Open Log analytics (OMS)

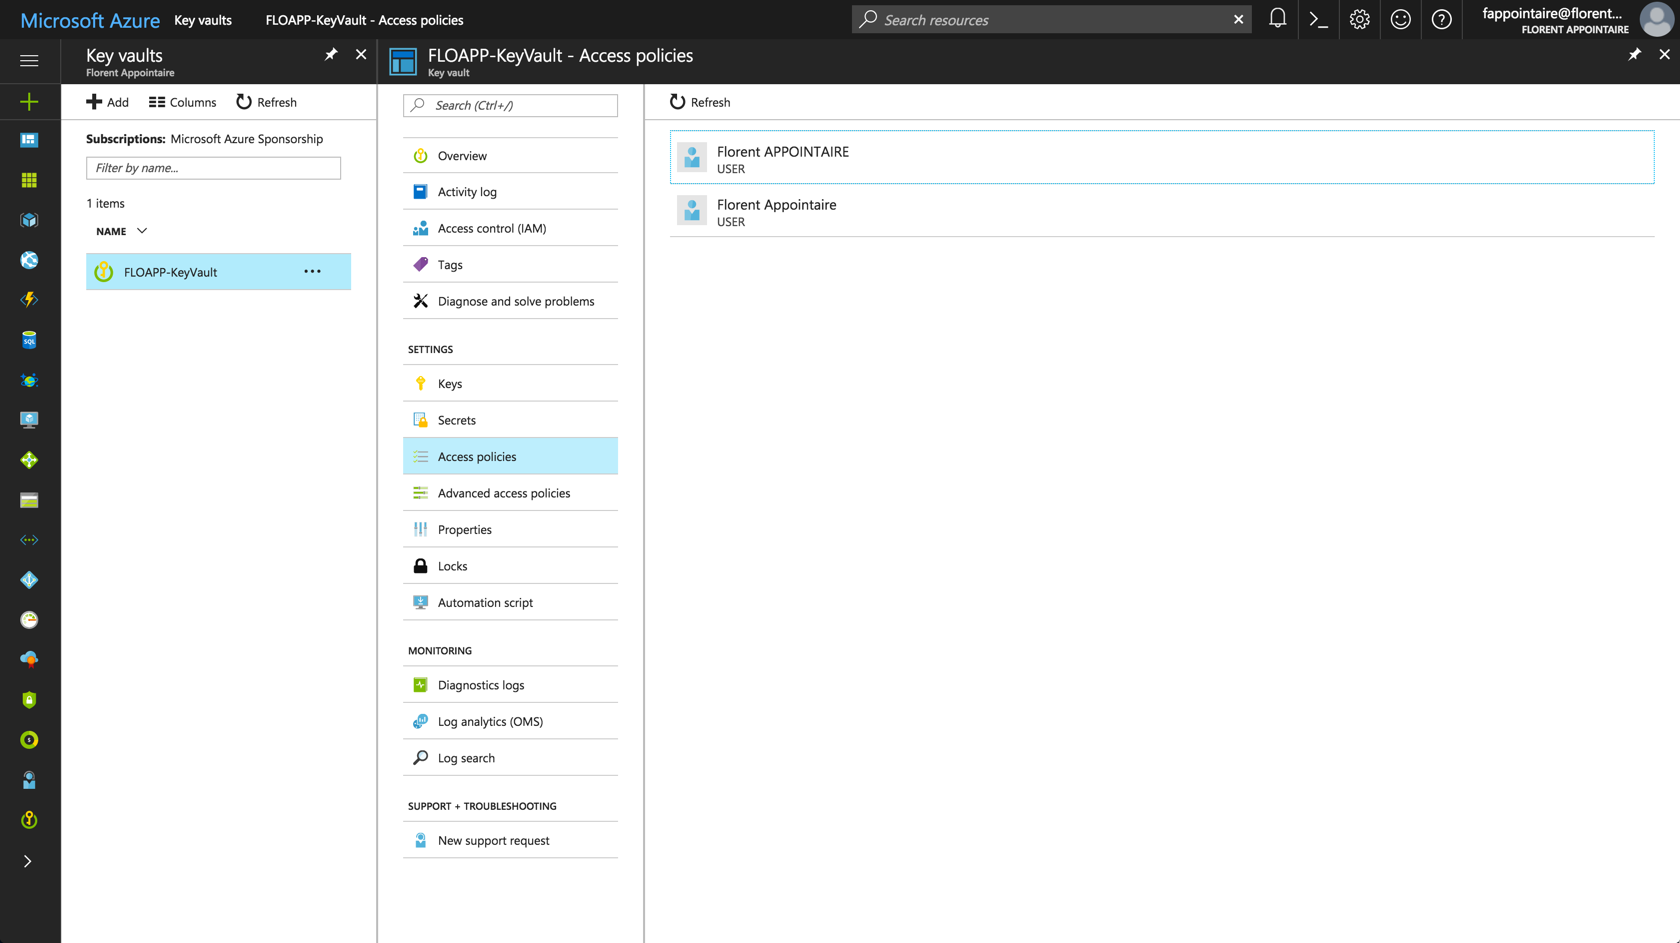coord(510,721)
